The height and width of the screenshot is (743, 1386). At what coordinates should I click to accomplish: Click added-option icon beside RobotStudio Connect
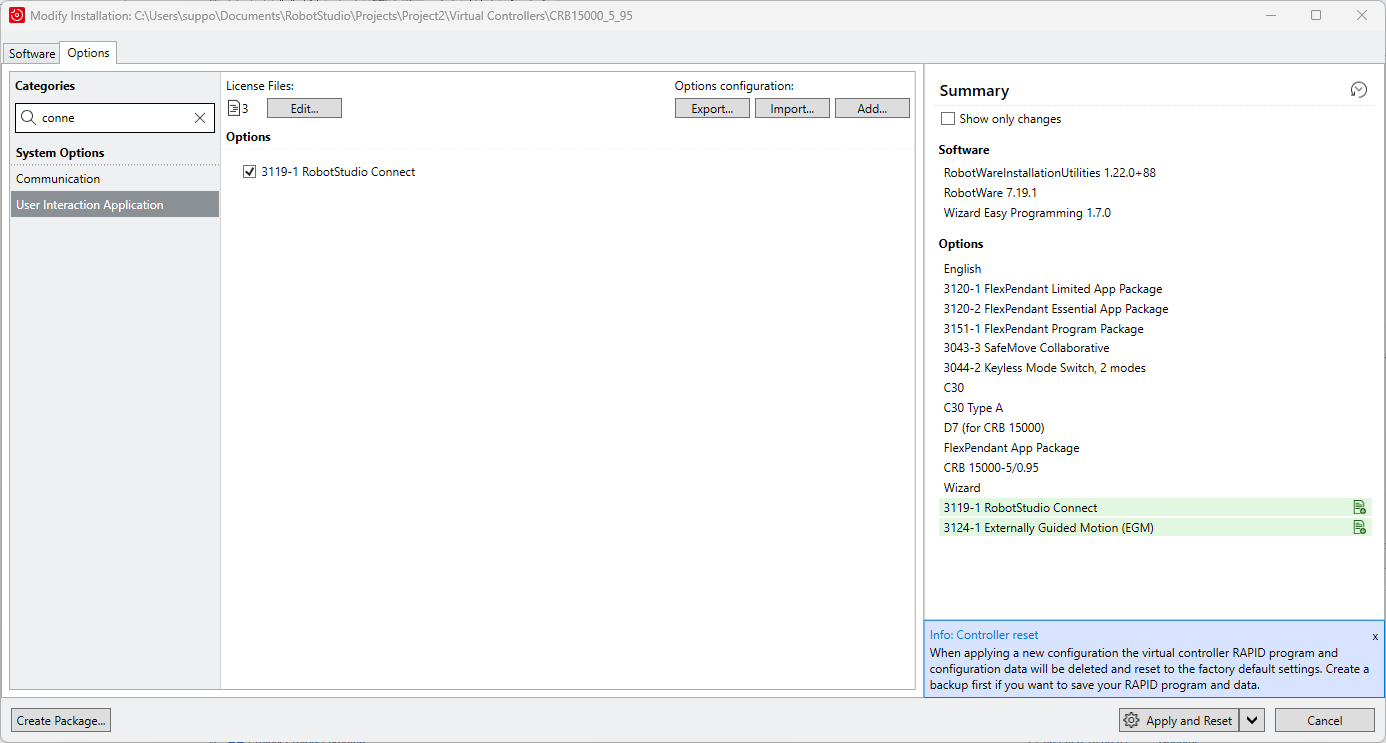pyautogui.click(x=1359, y=507)
